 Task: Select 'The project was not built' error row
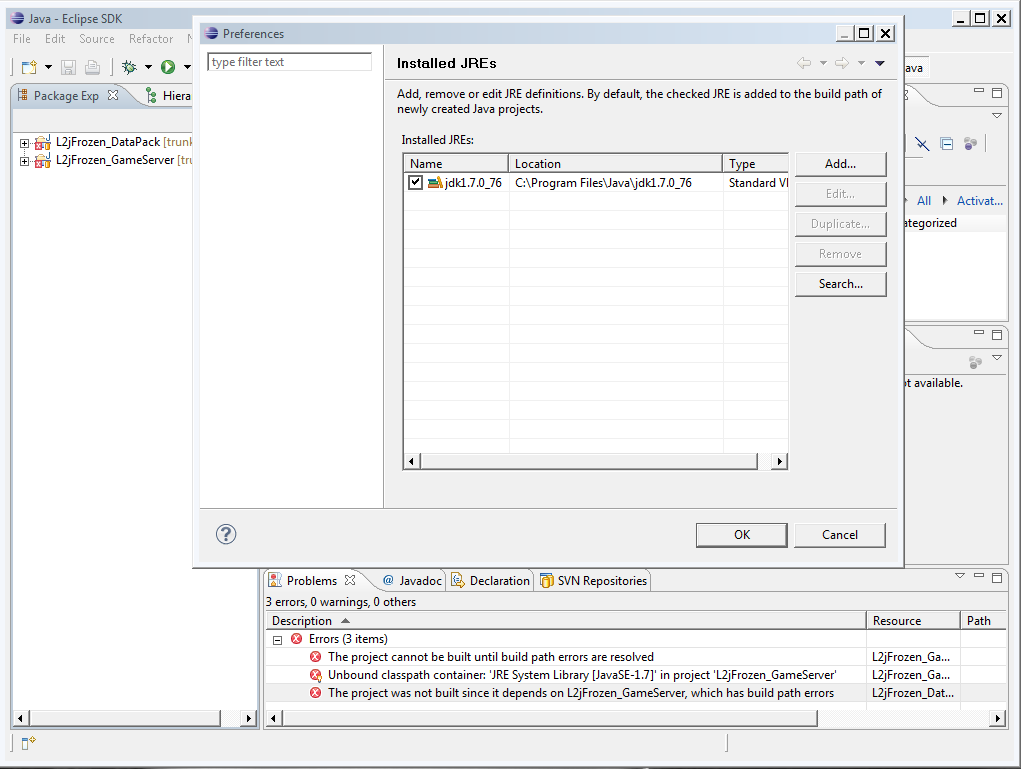pyautogui.click(x=635, y=693)
